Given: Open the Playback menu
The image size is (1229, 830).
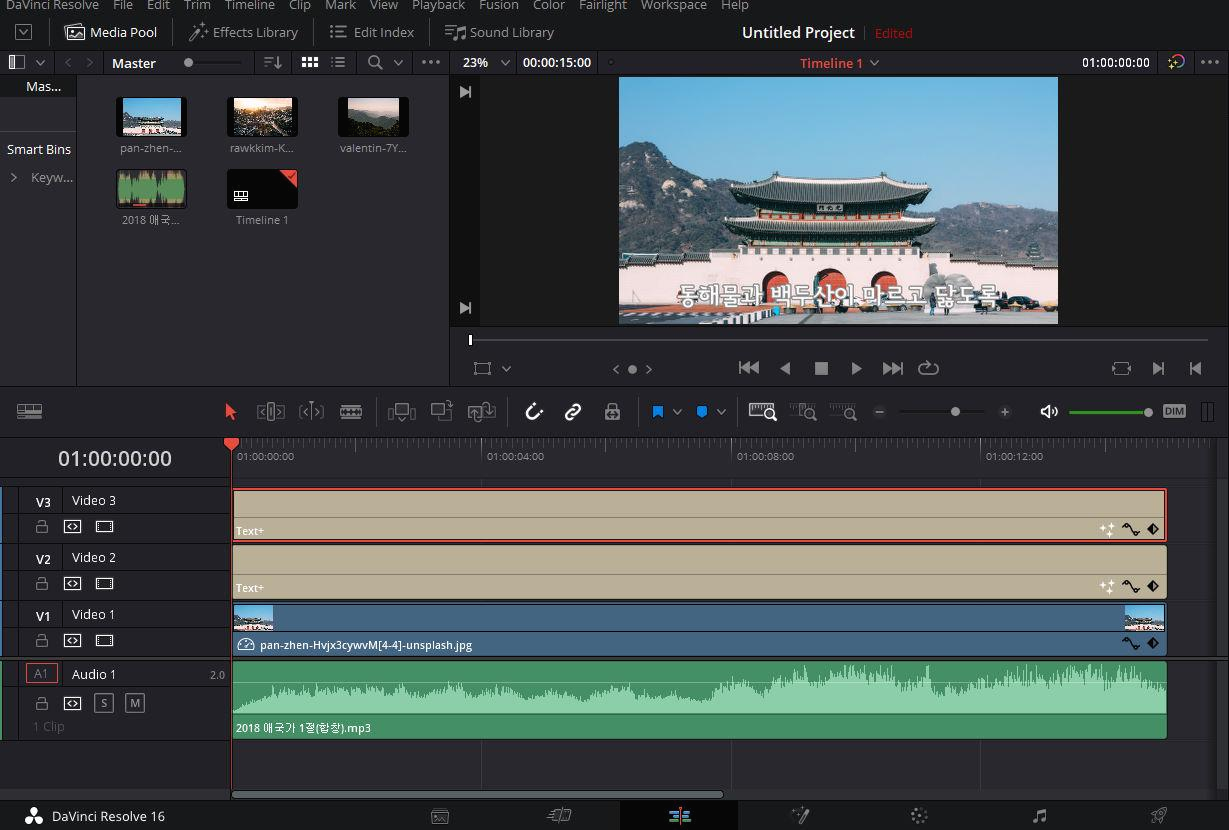Looking at the screenshot, I should point(438,6).
